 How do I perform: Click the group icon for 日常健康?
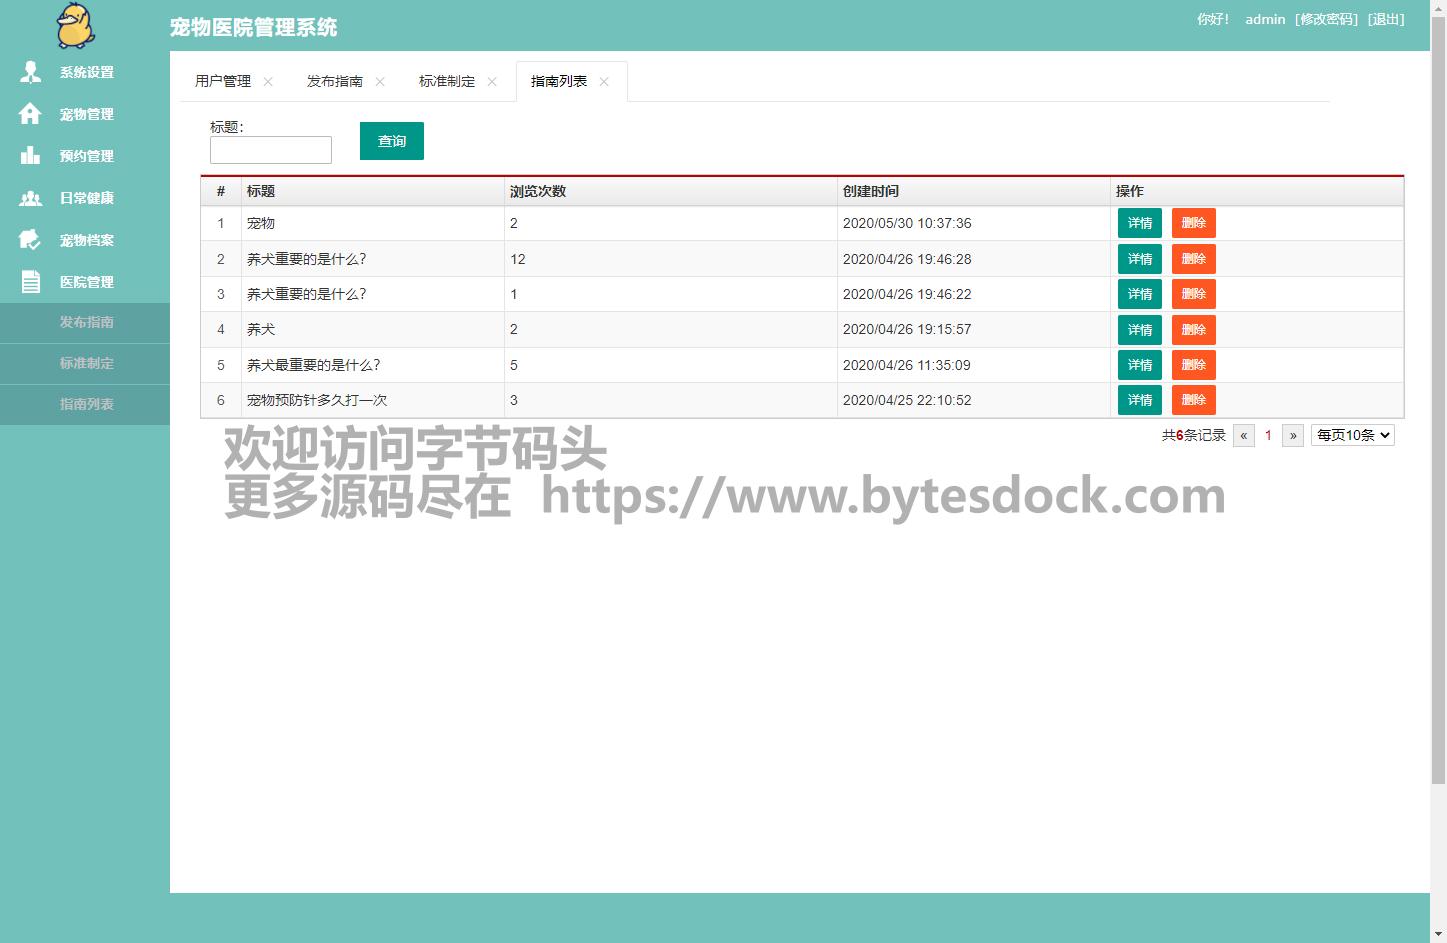(30, 198)
